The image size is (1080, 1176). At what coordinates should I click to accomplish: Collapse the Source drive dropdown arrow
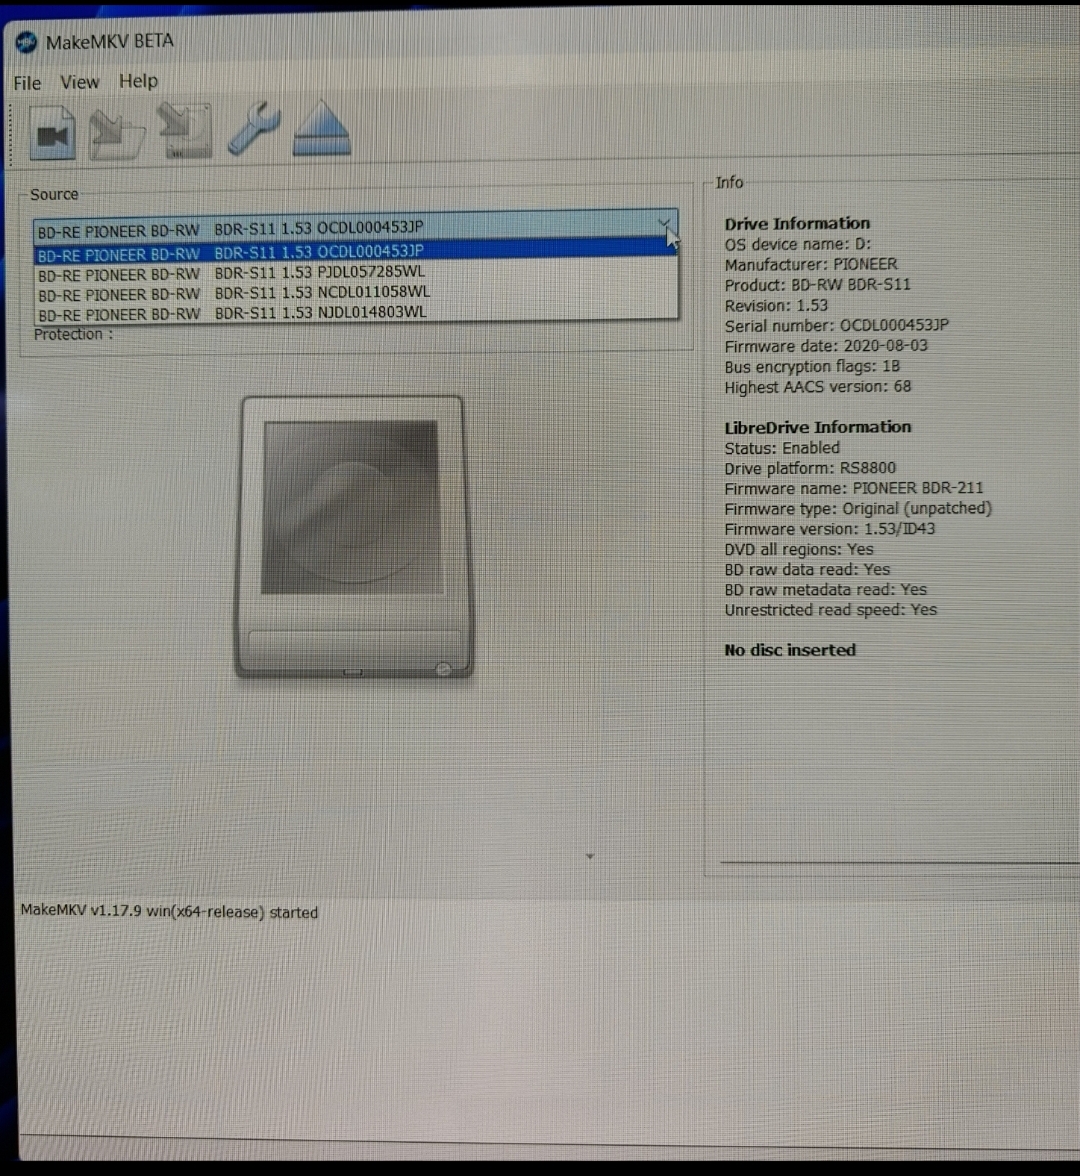664,224
